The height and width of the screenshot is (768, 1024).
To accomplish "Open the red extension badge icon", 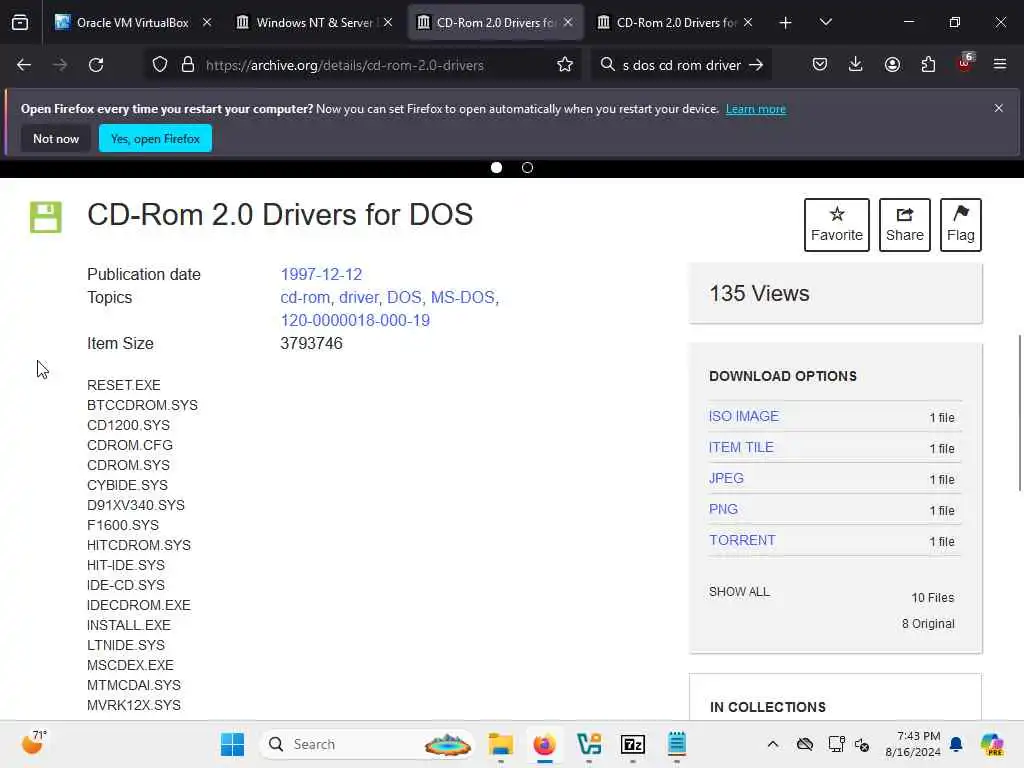I will coord(965,63).
